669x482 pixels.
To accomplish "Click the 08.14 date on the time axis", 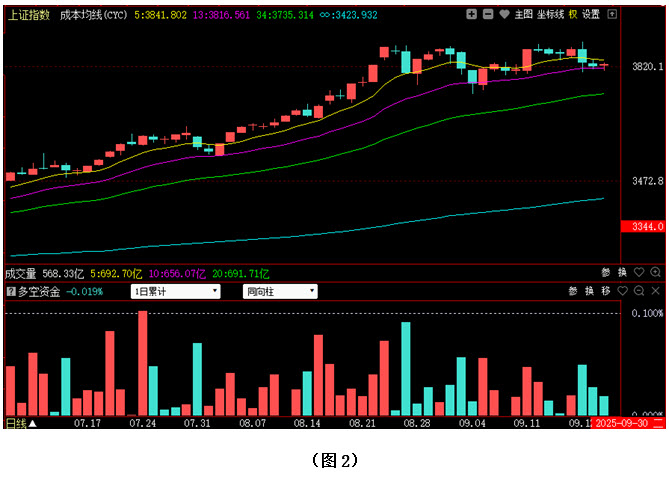I will 307,424.
